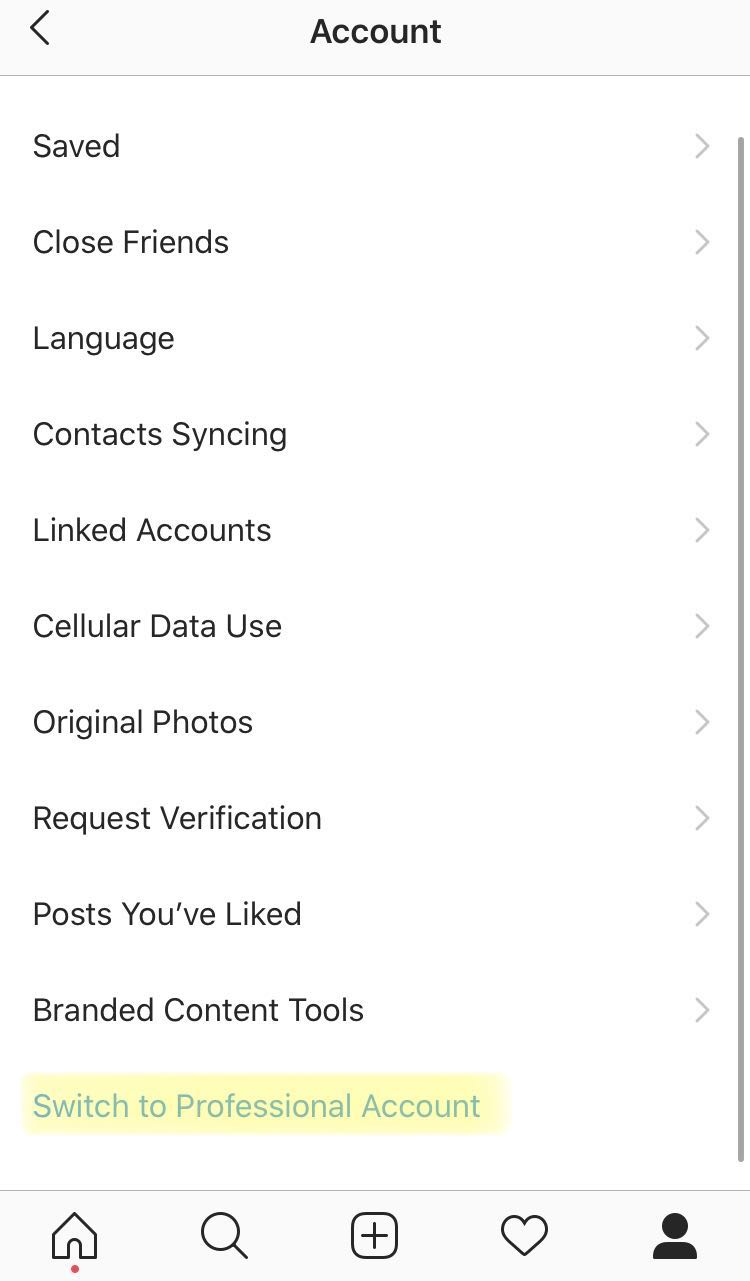Choose Request Verification
The image size is (750, 1281).
click(177, 818)
